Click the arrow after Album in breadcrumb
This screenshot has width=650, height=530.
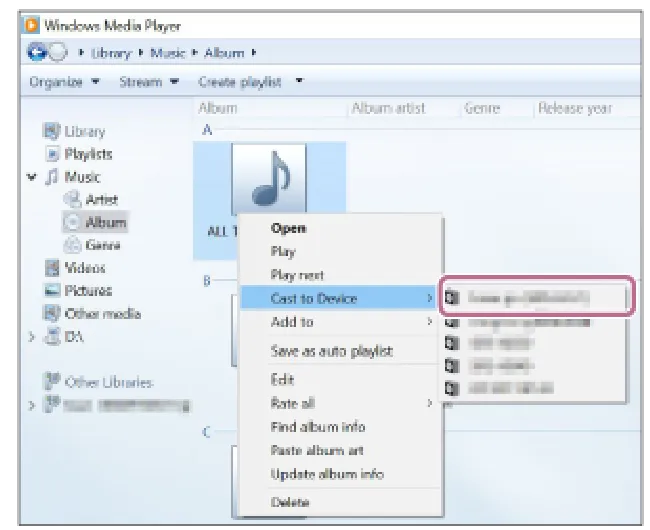pyautogui.click(x=254, y=53)
